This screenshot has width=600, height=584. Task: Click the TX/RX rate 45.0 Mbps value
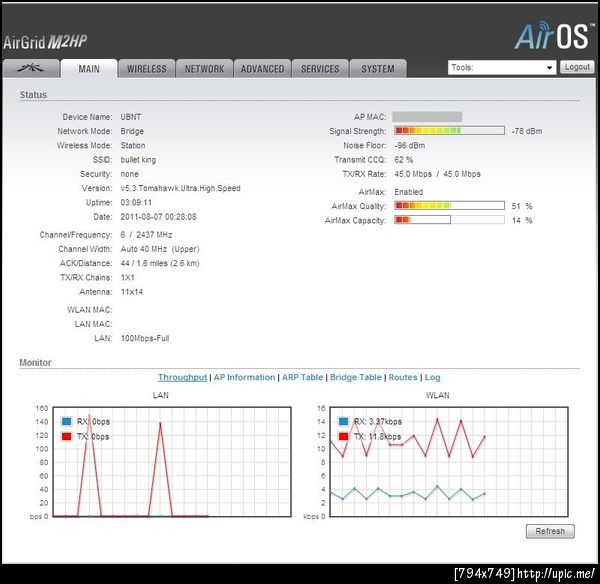pyautogui.click(x=437, y=174)
